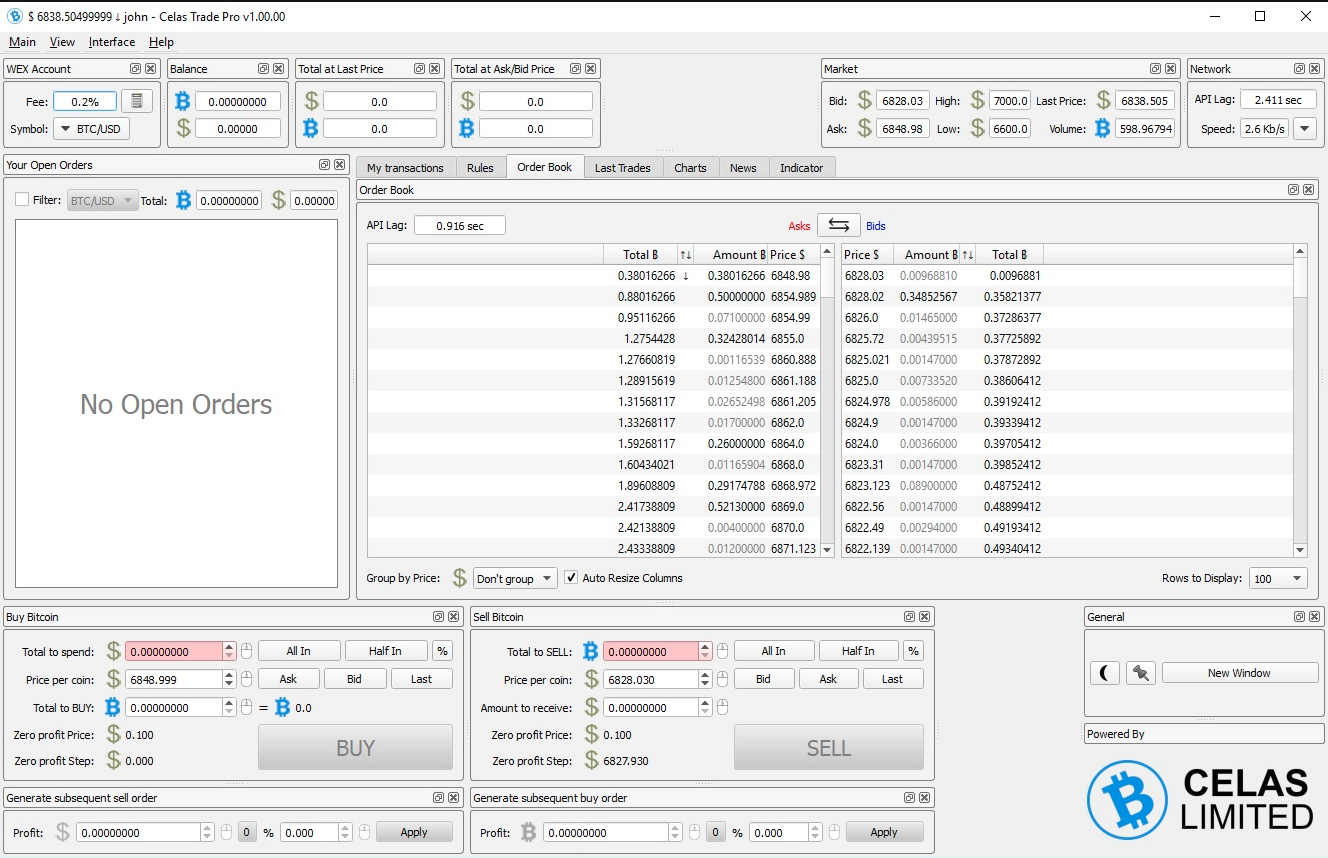Close the Network panel

click(1313, 69)
